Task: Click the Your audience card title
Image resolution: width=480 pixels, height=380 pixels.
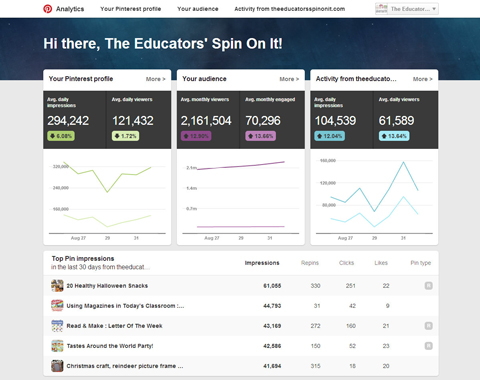Action: click(204, 79)
